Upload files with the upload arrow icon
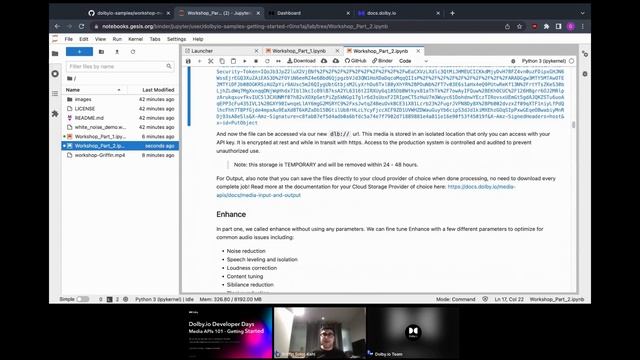 tap(117, 52)
